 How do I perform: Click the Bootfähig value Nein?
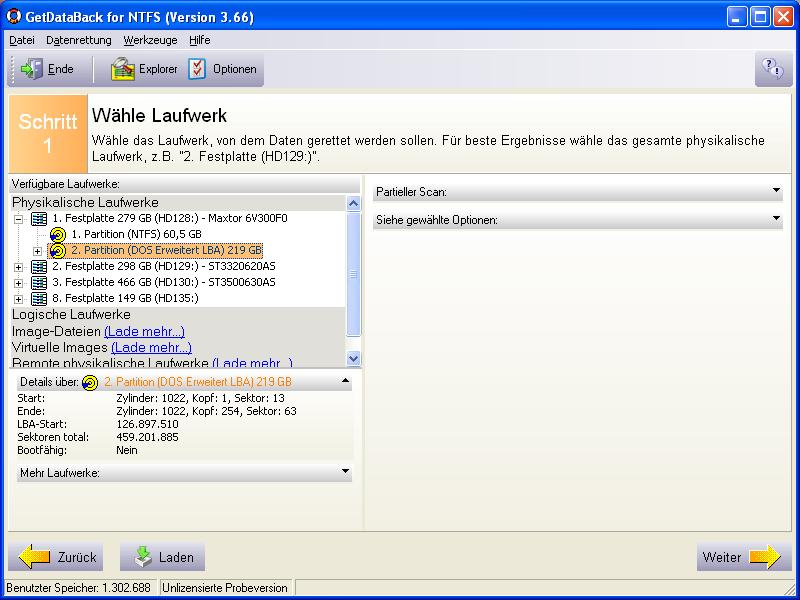(x=127, y=450)
